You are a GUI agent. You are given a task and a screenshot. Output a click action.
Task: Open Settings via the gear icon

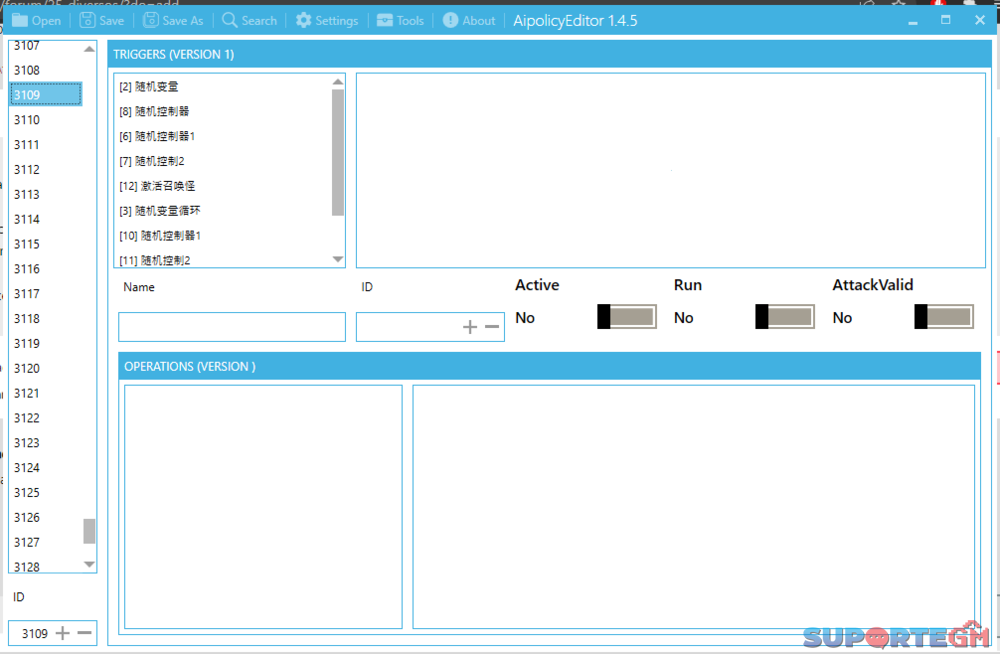coord(303,20)
